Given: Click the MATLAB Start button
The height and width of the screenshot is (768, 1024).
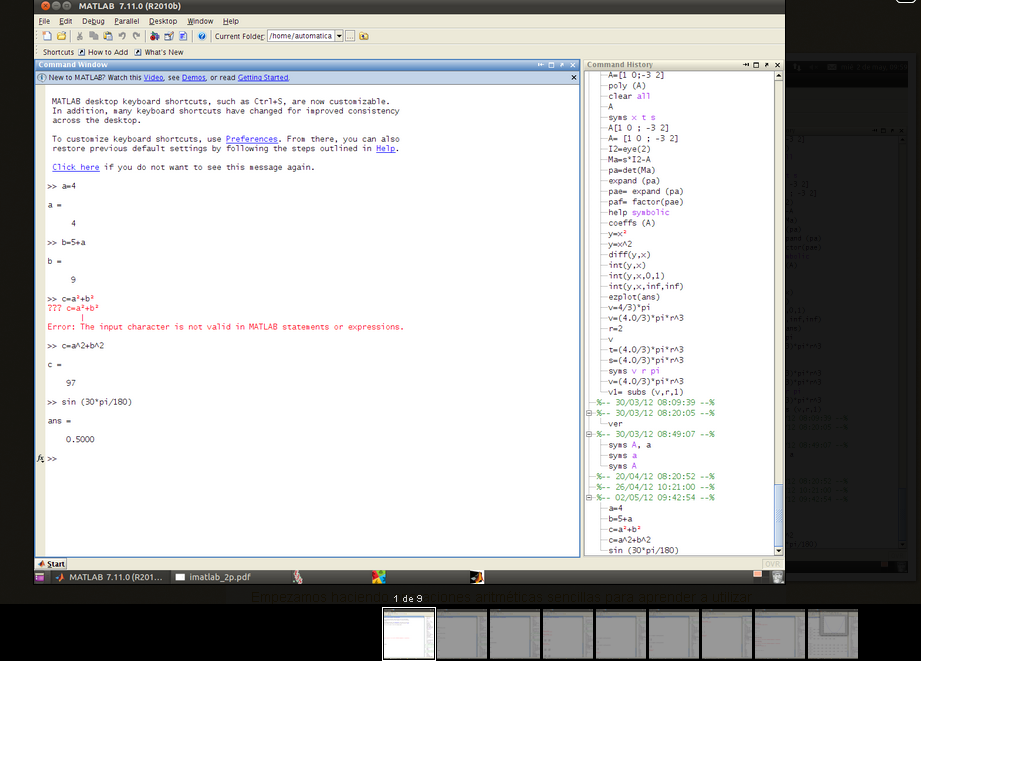Looking at the screenshot, I should click(52, 564).
